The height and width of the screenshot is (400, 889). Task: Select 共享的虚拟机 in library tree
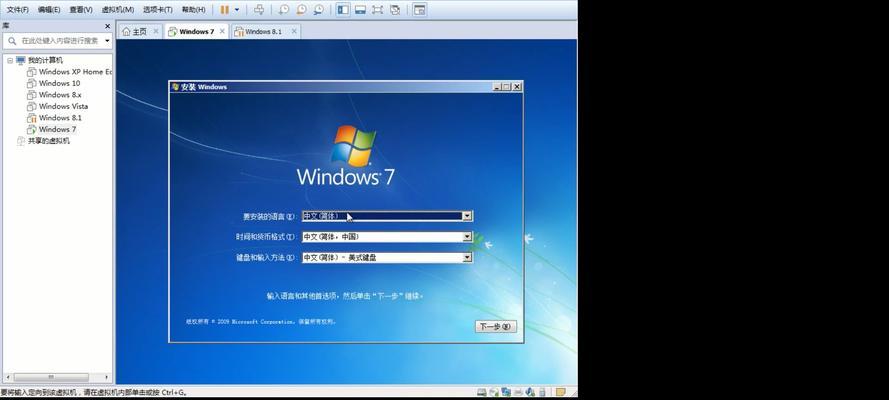49,141
